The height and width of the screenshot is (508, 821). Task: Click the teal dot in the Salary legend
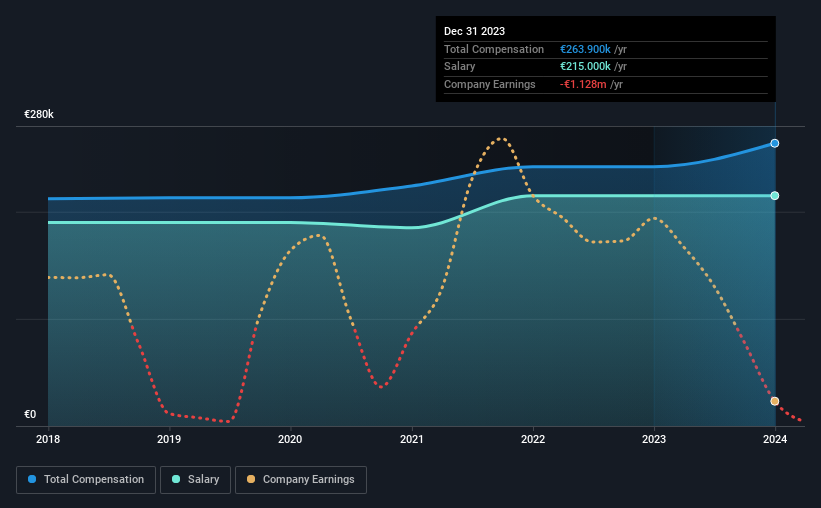click(x=176, y=479)
